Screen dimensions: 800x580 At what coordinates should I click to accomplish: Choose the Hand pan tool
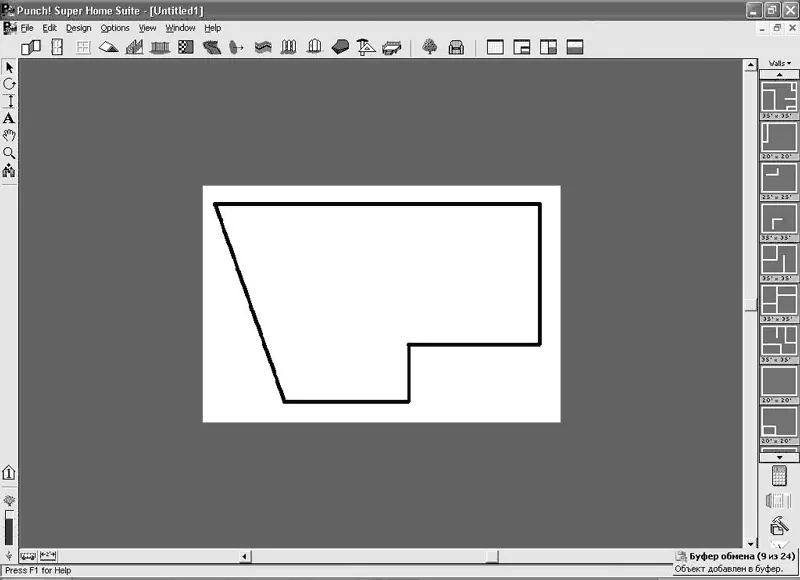9,135
